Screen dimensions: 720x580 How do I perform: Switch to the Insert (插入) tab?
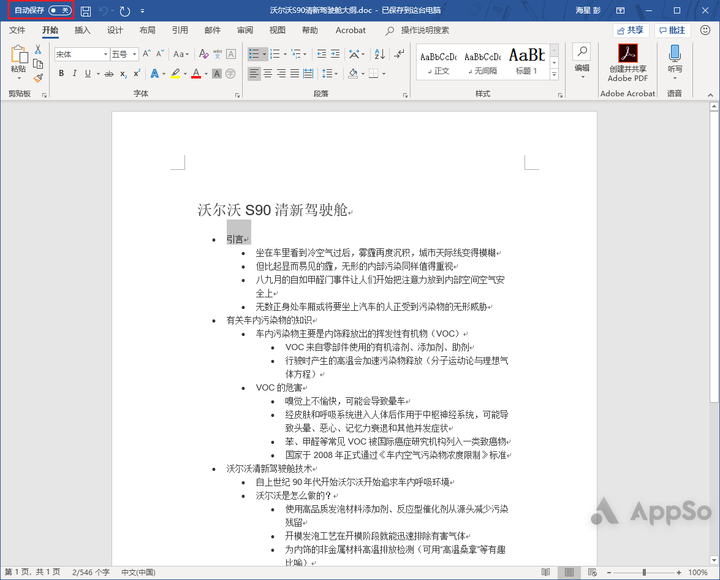point(83,30)
